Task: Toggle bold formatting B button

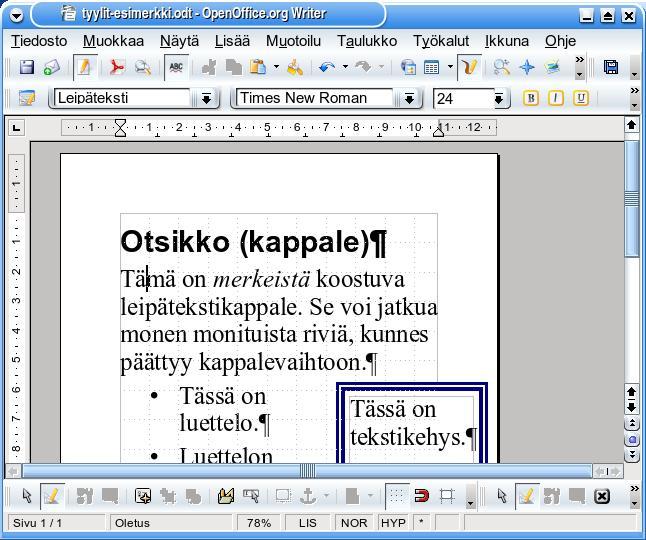Action: 531,98
